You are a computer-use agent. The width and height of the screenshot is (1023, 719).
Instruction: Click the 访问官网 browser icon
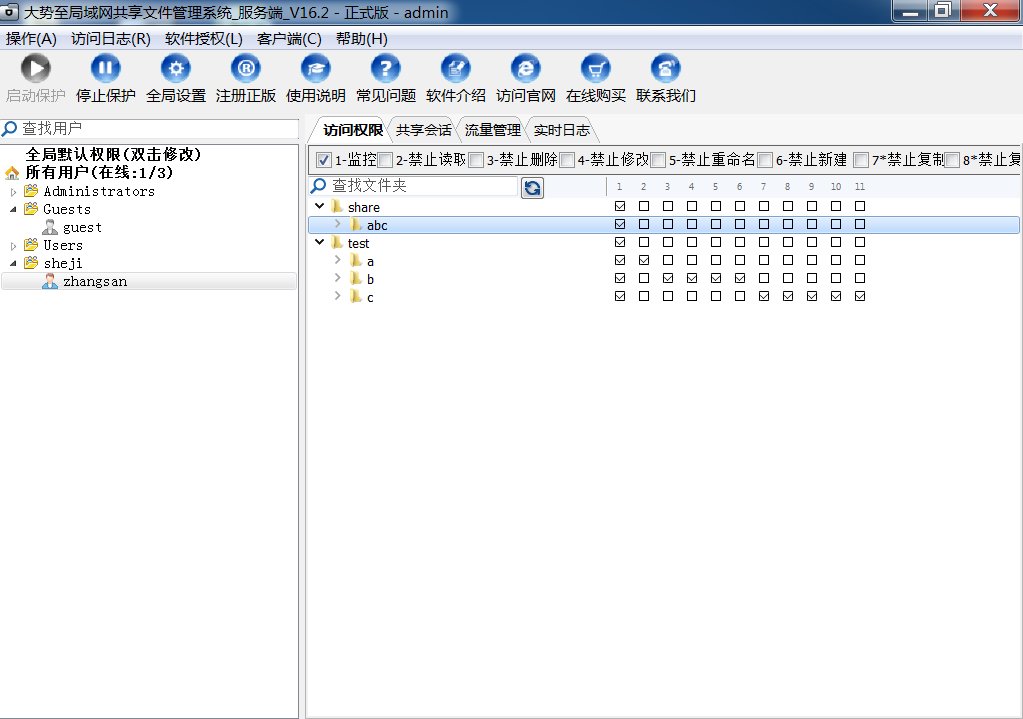(526, 68)
